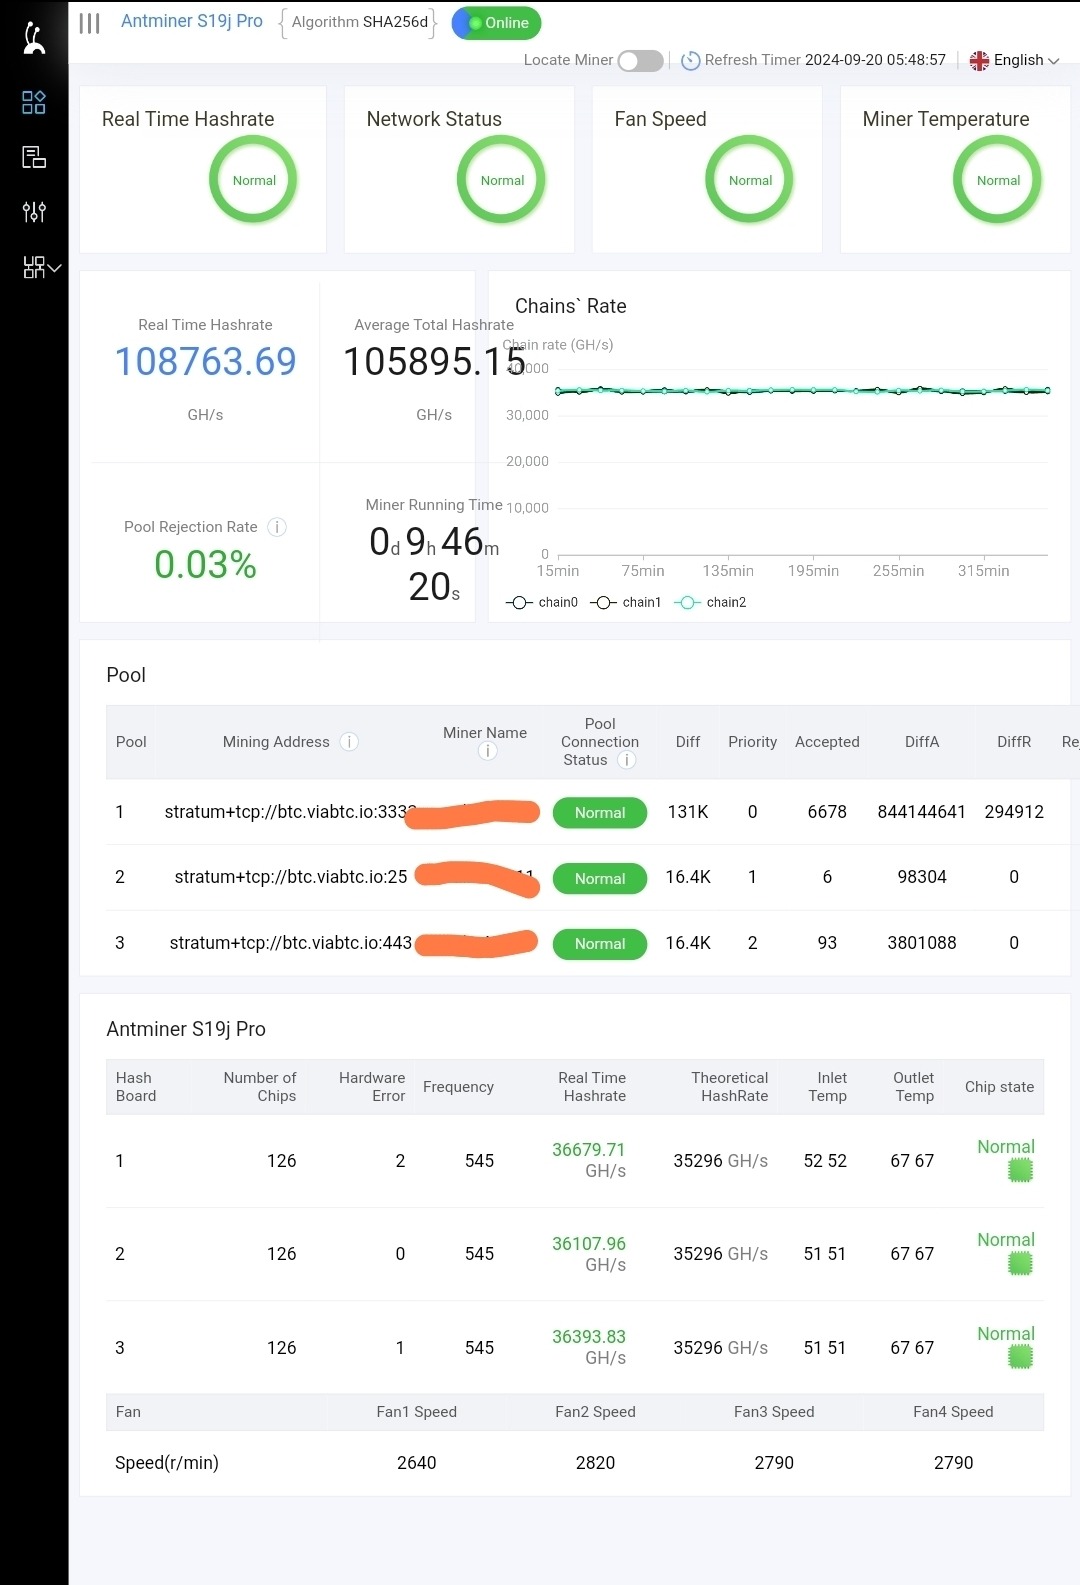Open the settings sliders icon in sidebar

click(x=34, y=212)
